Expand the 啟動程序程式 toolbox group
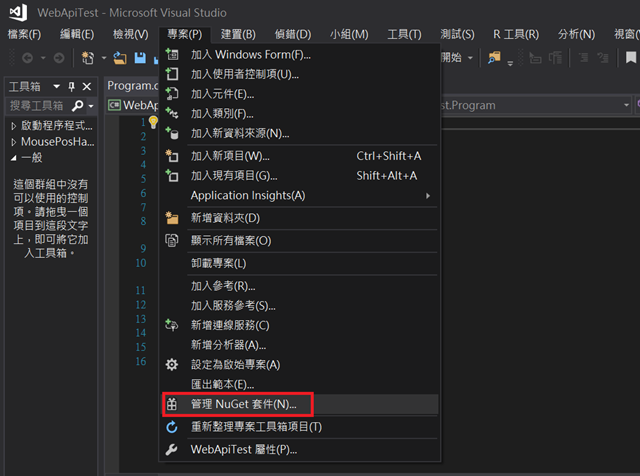 tap(14, 126)
